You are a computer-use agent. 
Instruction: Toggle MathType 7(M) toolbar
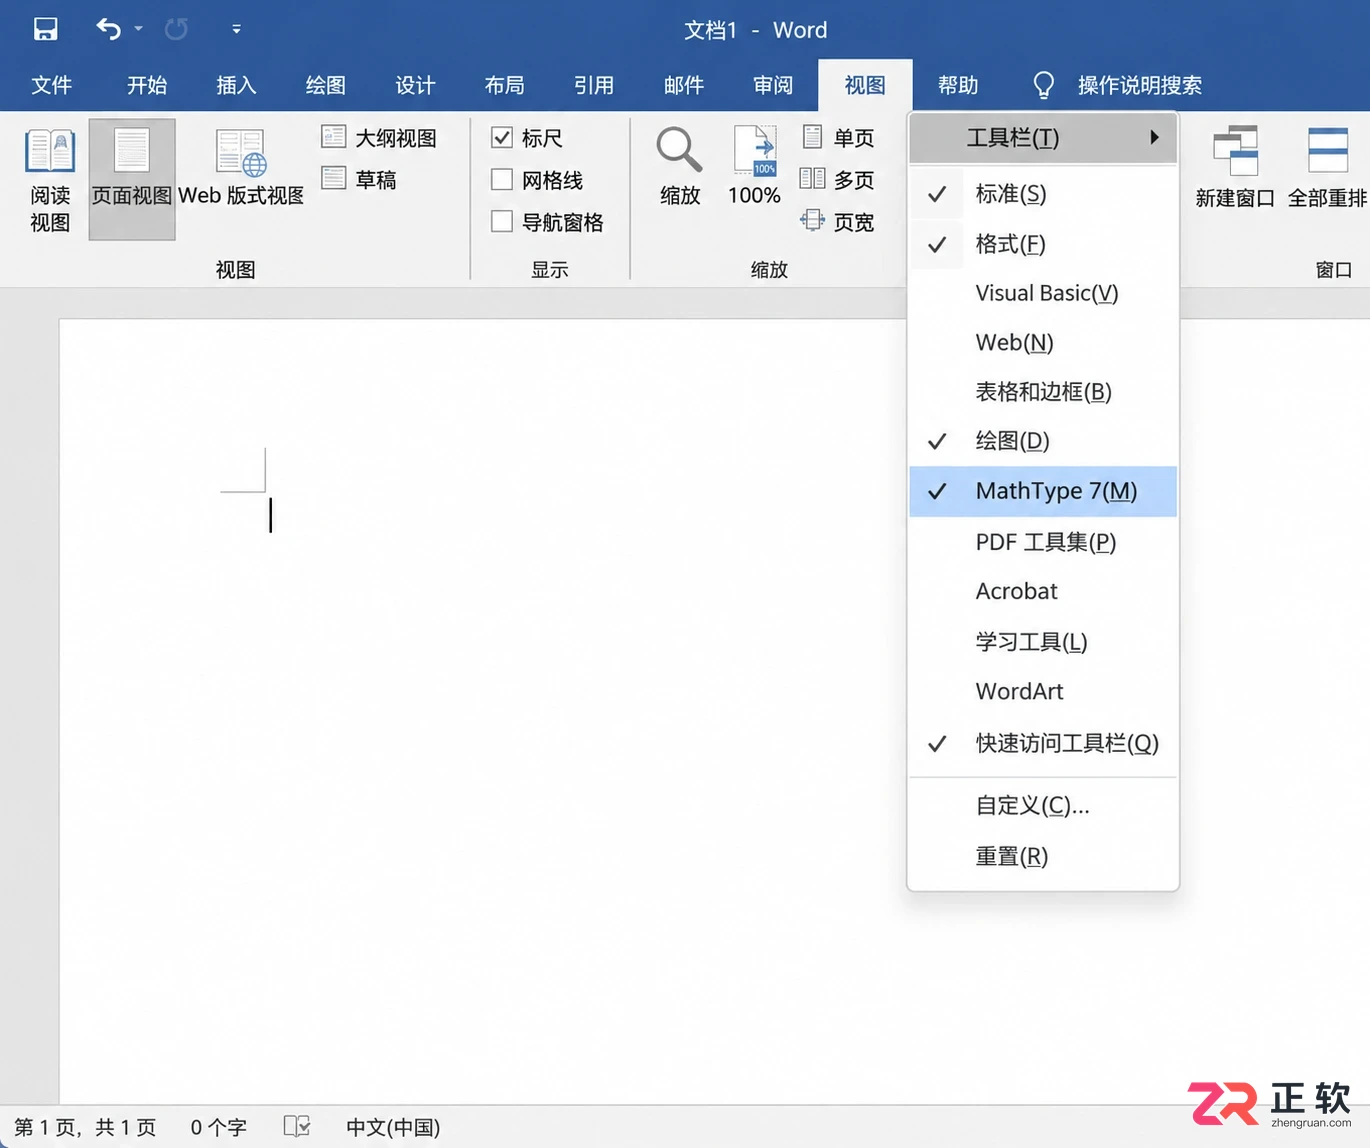pos(1043,491)
